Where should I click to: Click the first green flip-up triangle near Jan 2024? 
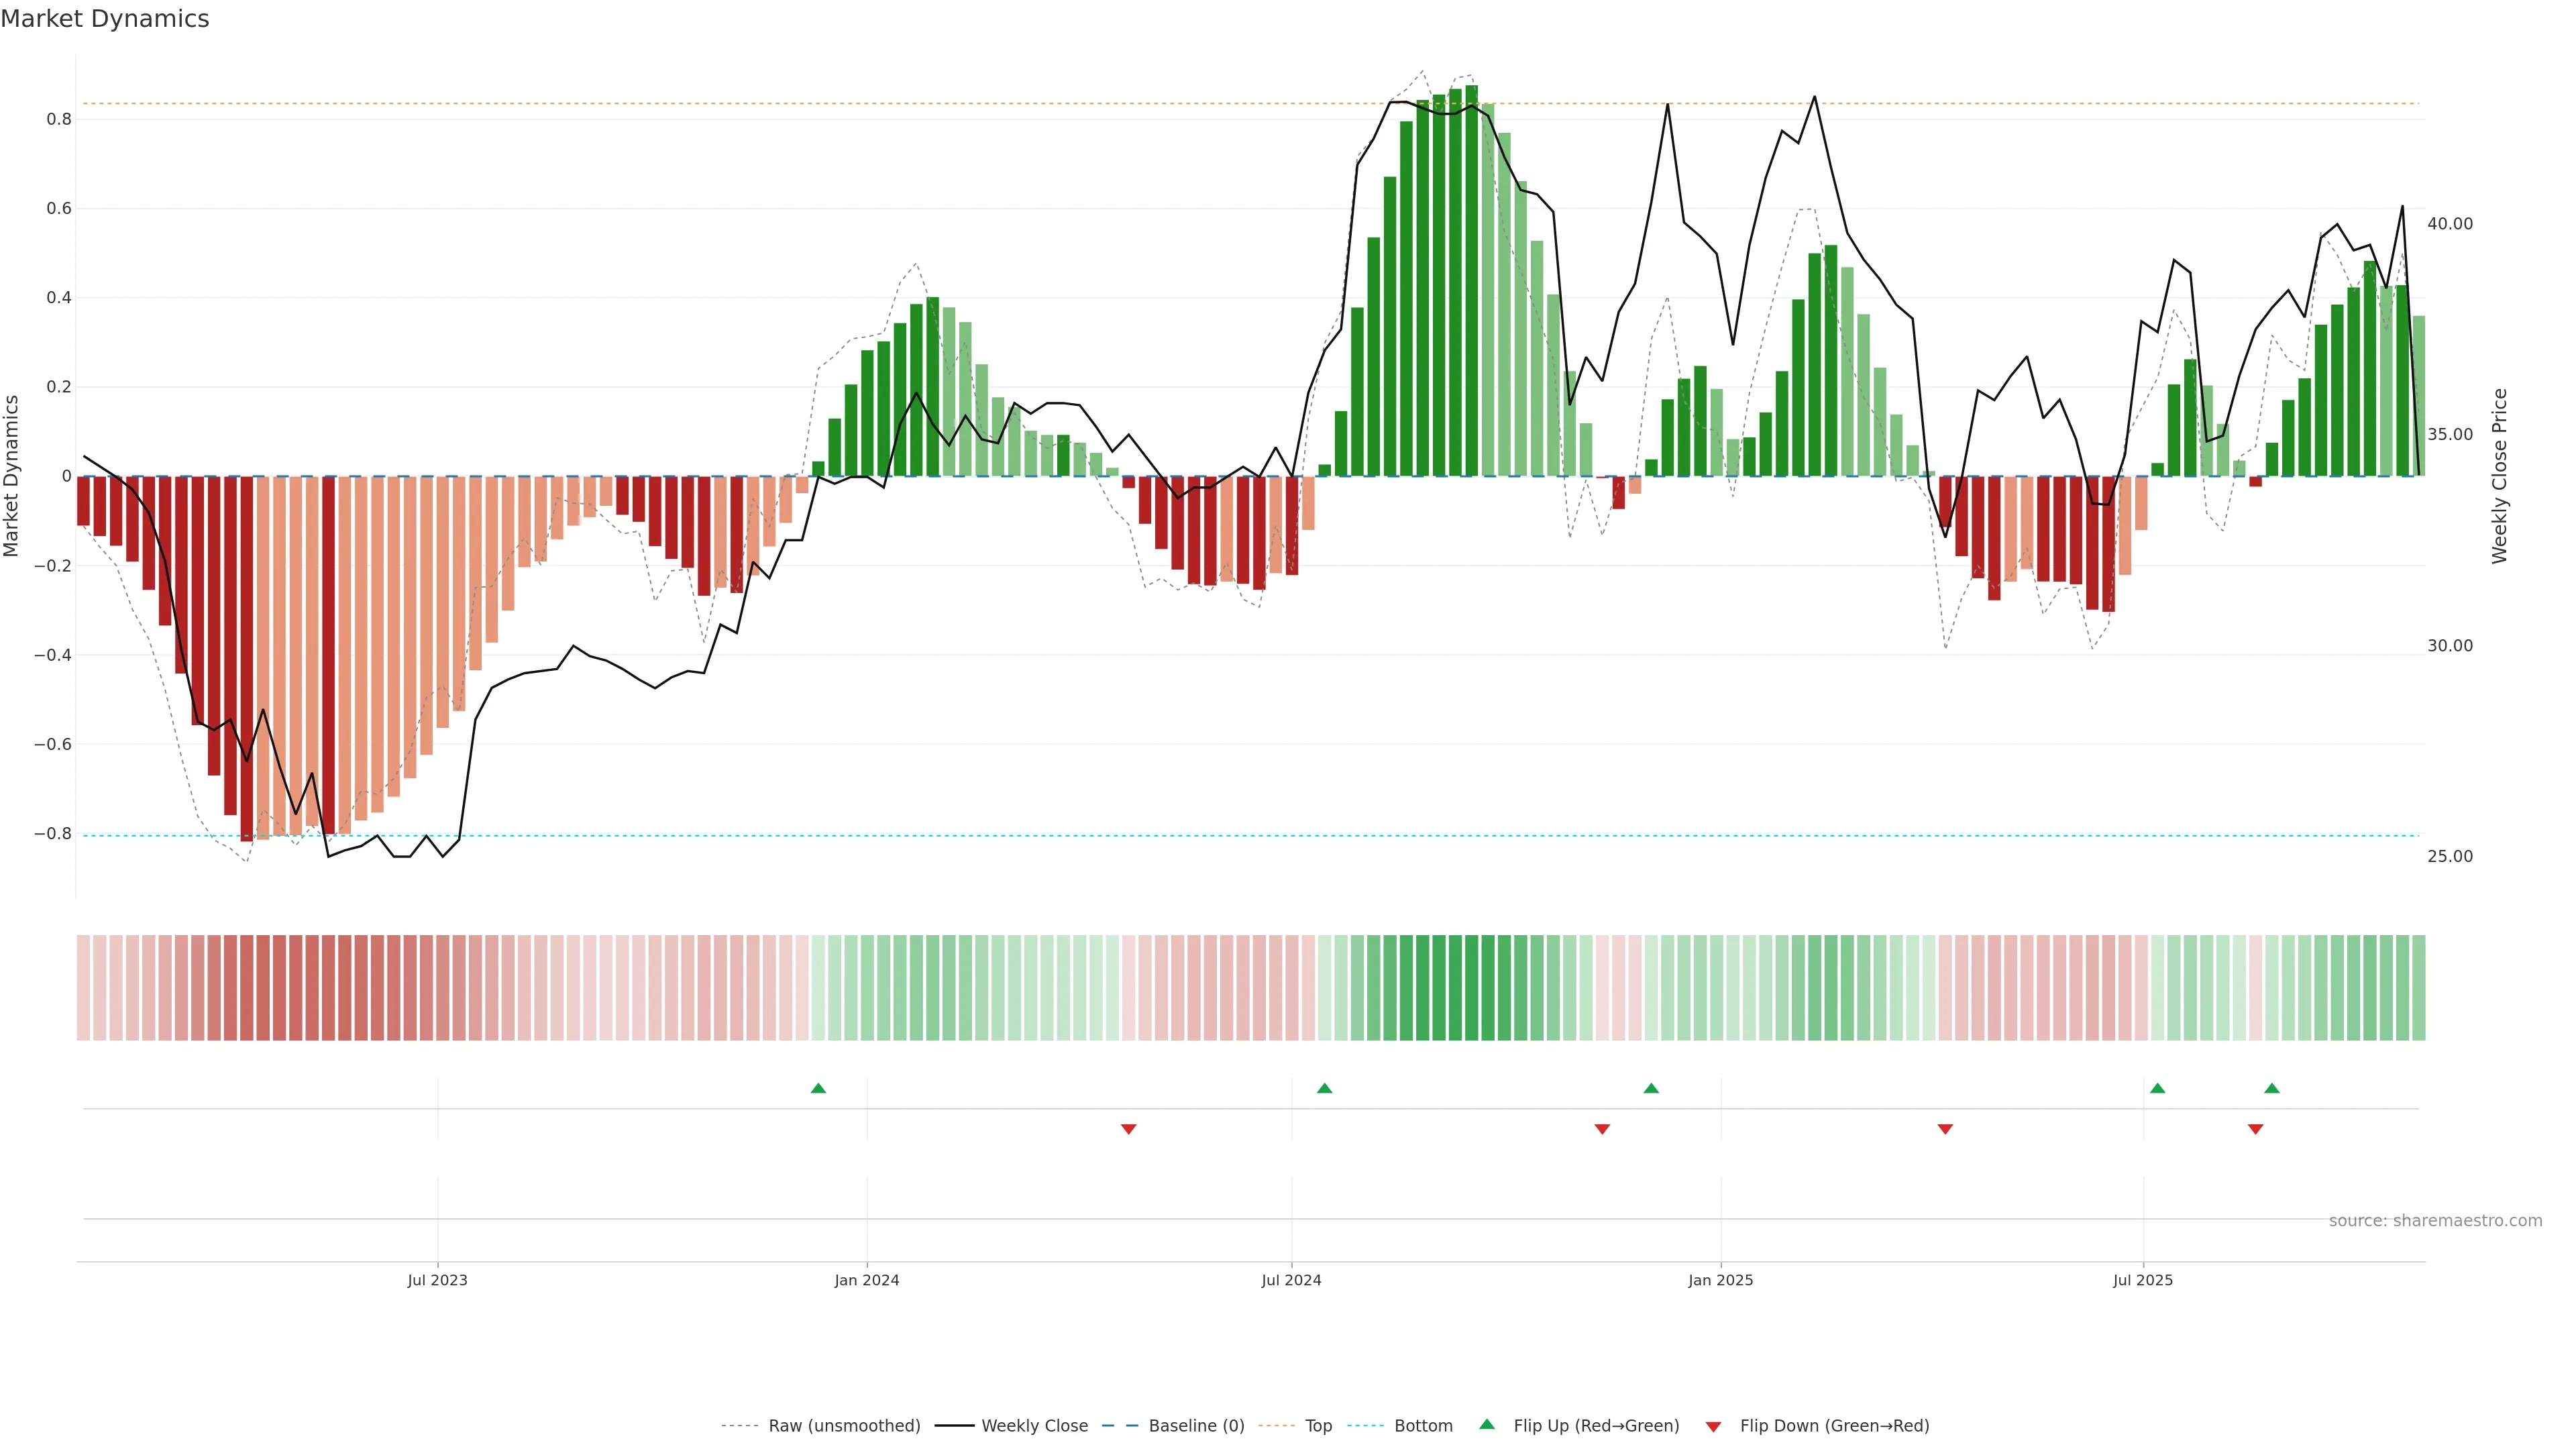click(818, 1088)
